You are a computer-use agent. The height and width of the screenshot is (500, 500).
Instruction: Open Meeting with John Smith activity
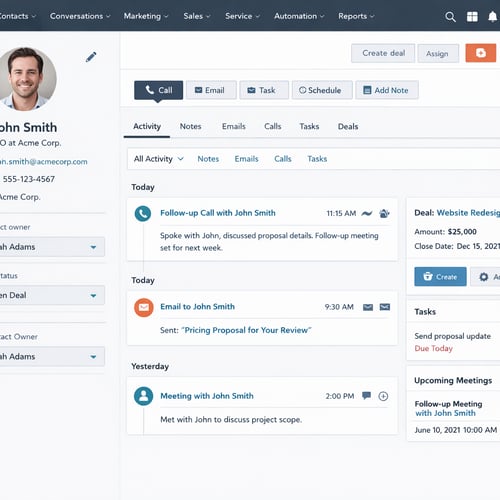point(207,396)
